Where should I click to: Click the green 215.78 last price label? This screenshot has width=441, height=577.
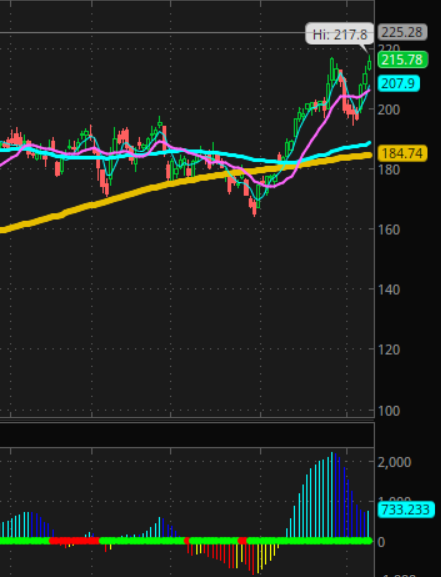(x=402, y=60)
